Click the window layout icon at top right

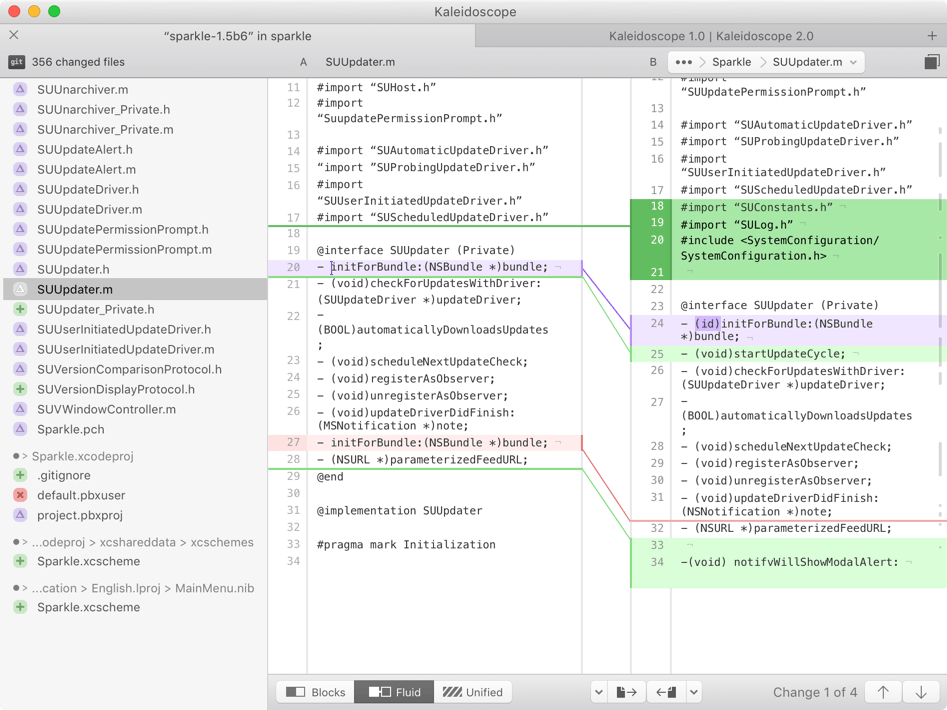tap(931, 62)
